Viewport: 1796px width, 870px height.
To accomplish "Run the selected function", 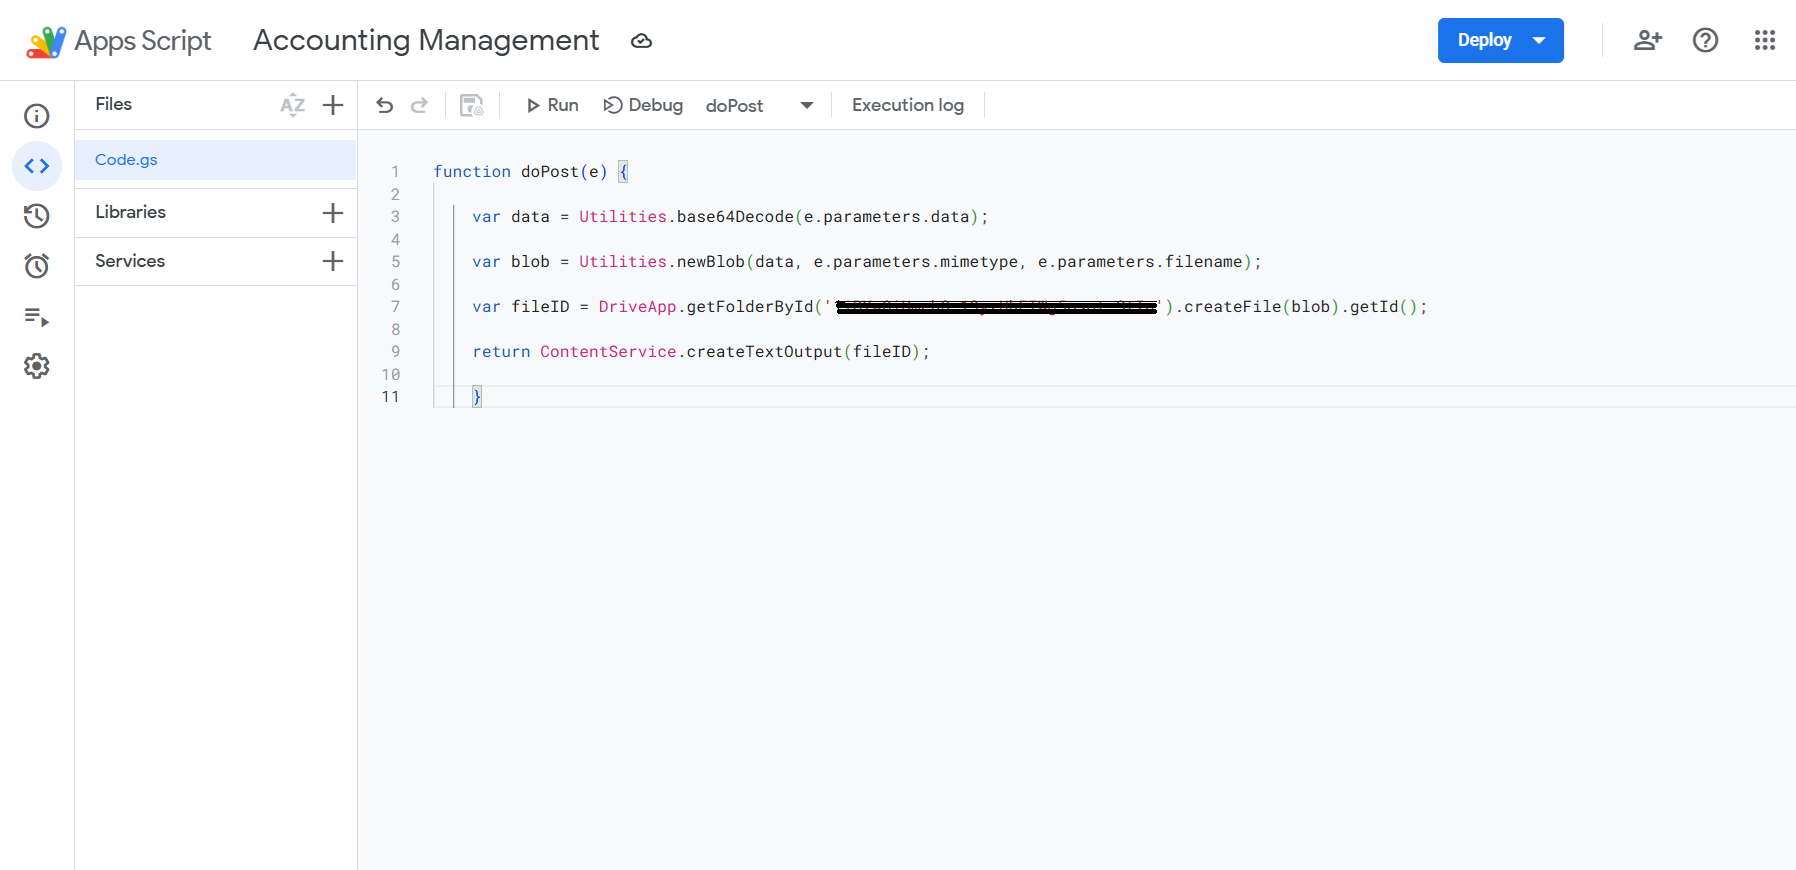I will tap(552, 105).
